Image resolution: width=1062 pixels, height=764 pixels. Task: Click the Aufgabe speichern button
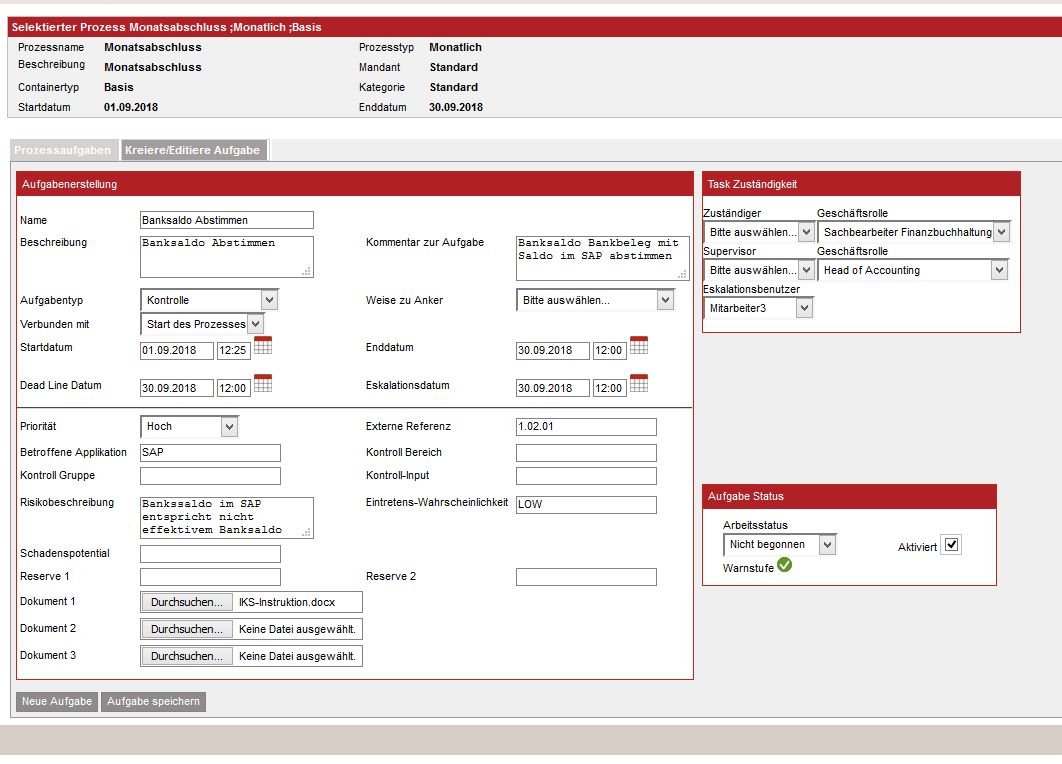(153, 702)
